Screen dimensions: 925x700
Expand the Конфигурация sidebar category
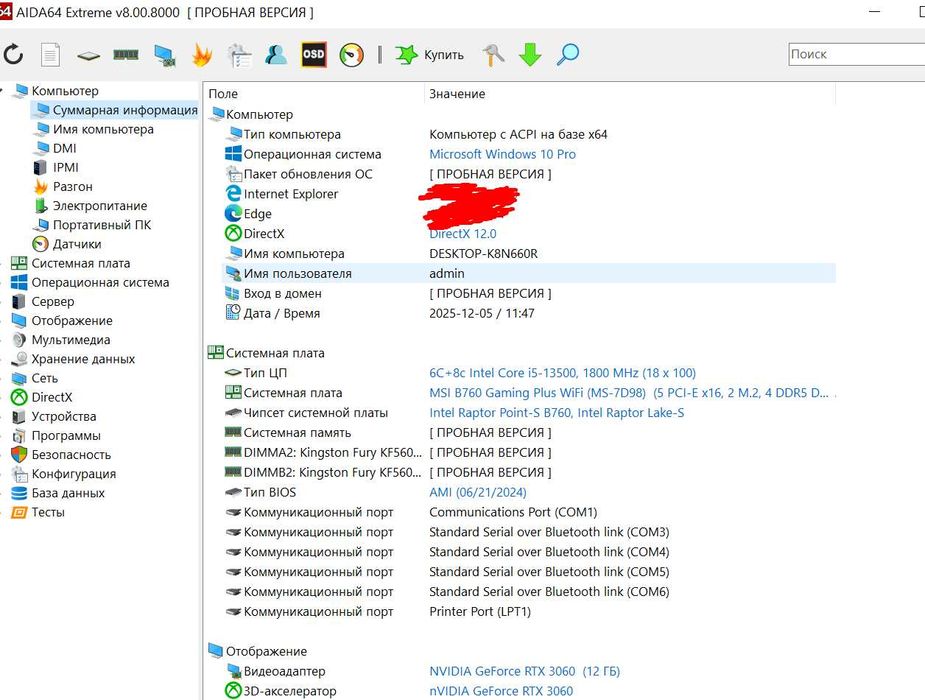[x=73, y=474]
